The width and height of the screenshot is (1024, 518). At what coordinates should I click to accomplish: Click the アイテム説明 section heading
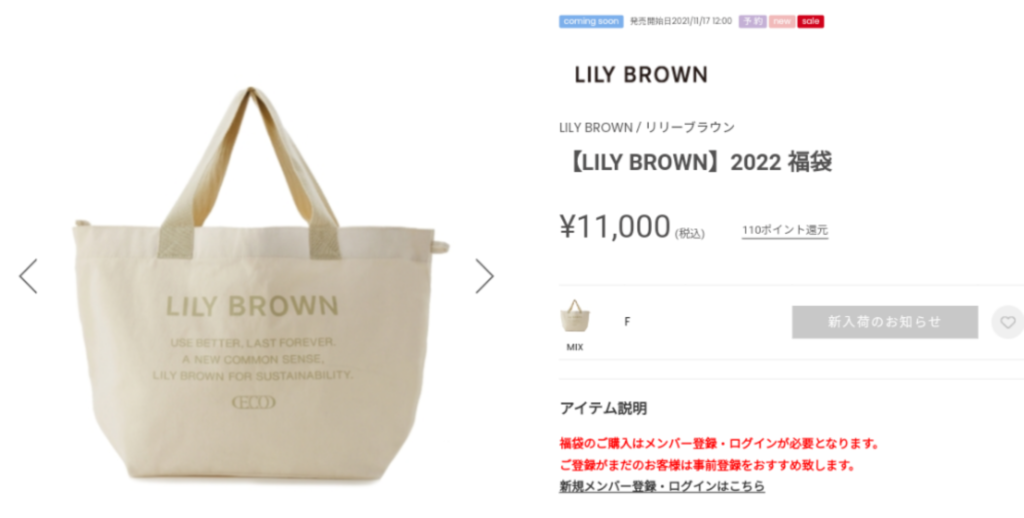click(x=603, y=409)
